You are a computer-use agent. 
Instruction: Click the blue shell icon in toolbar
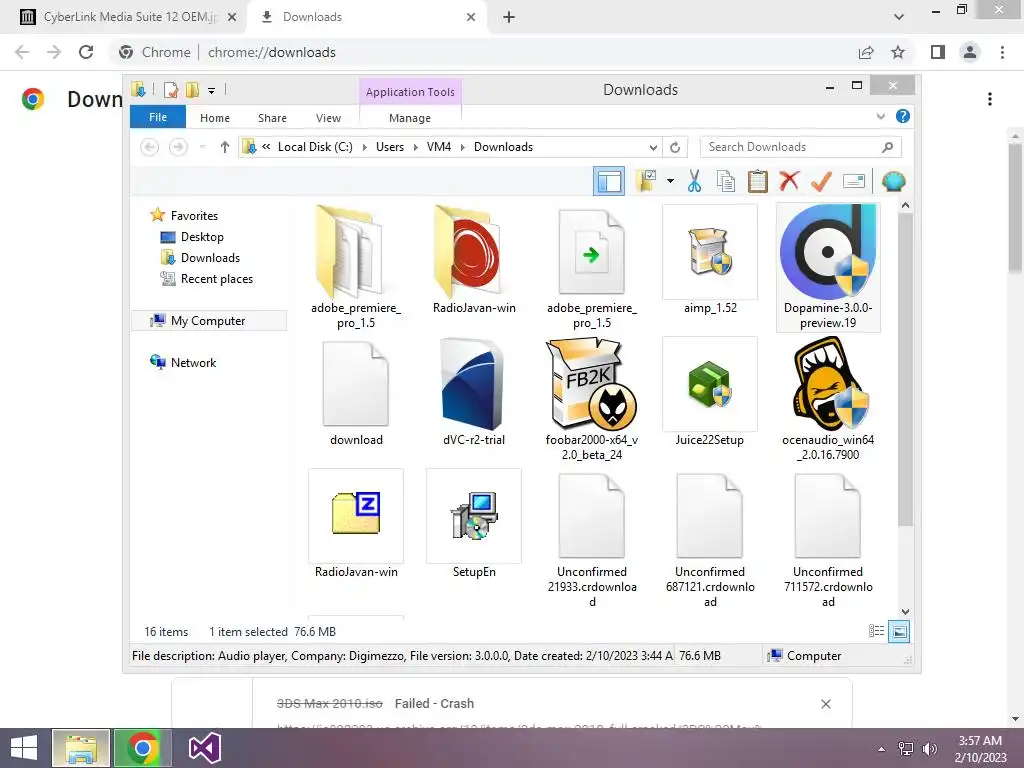click(x=893, y=181)
